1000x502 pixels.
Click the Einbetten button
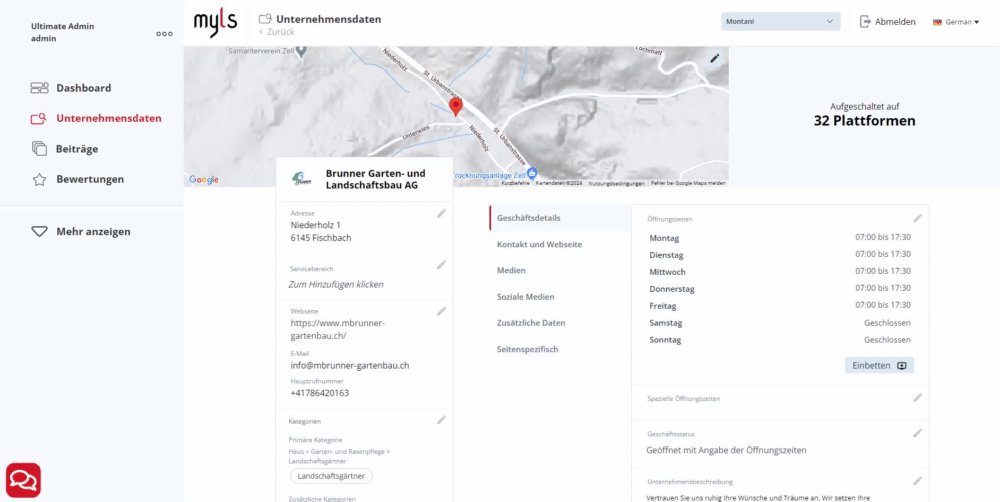pos(879,365)
